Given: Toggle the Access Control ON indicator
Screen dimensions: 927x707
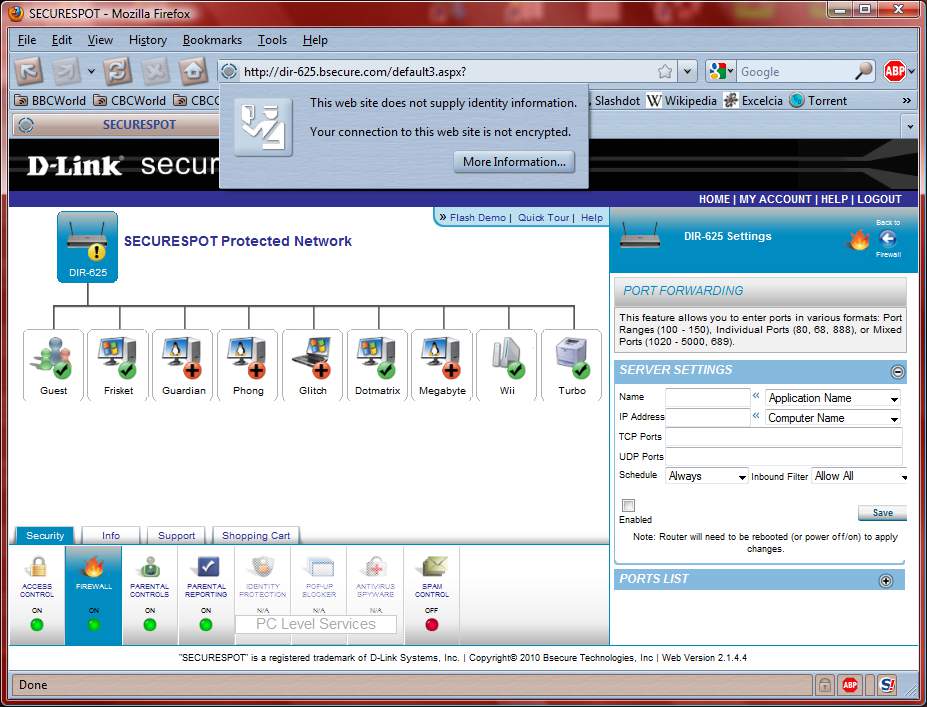Looking at the screenshot, I should click(x=37, y=624).
